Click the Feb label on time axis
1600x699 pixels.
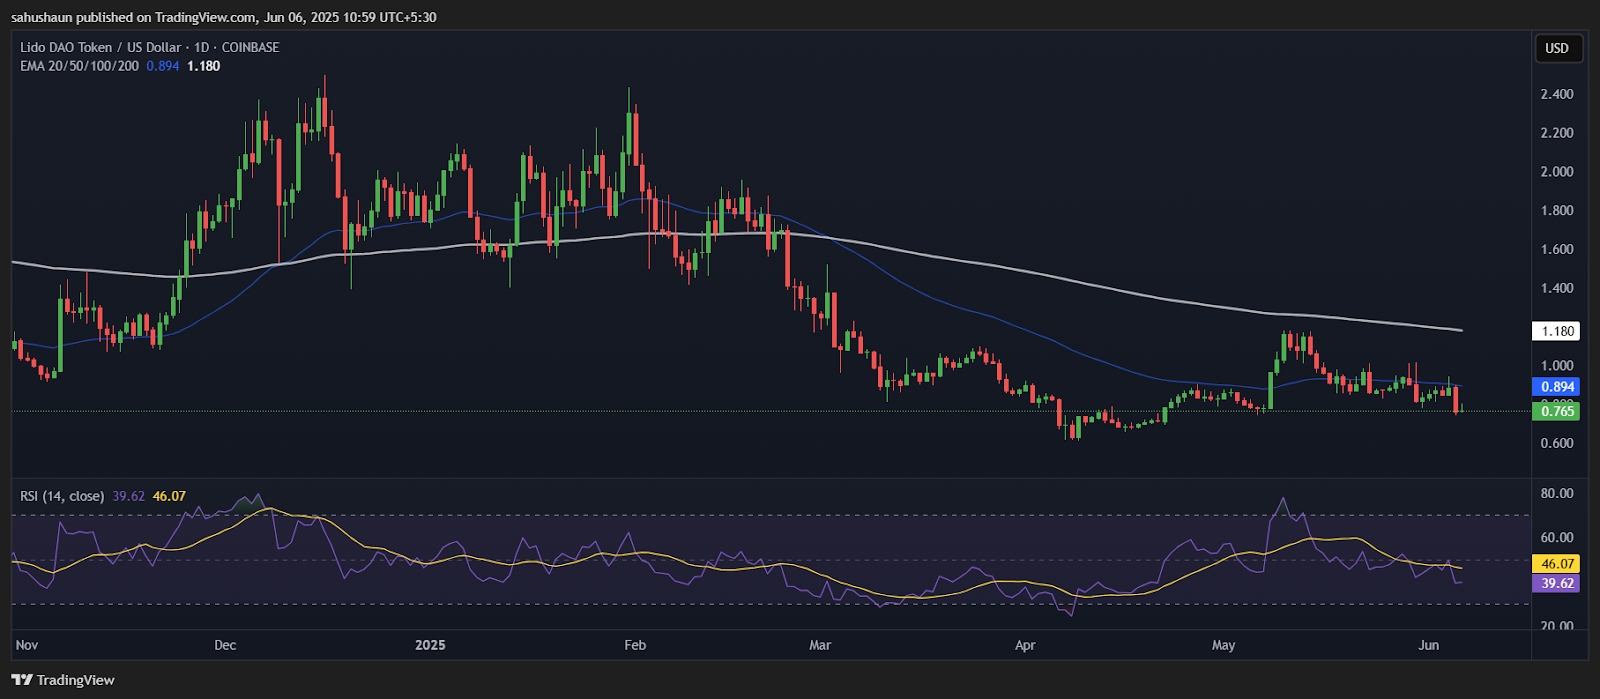[x=635, y=645]
